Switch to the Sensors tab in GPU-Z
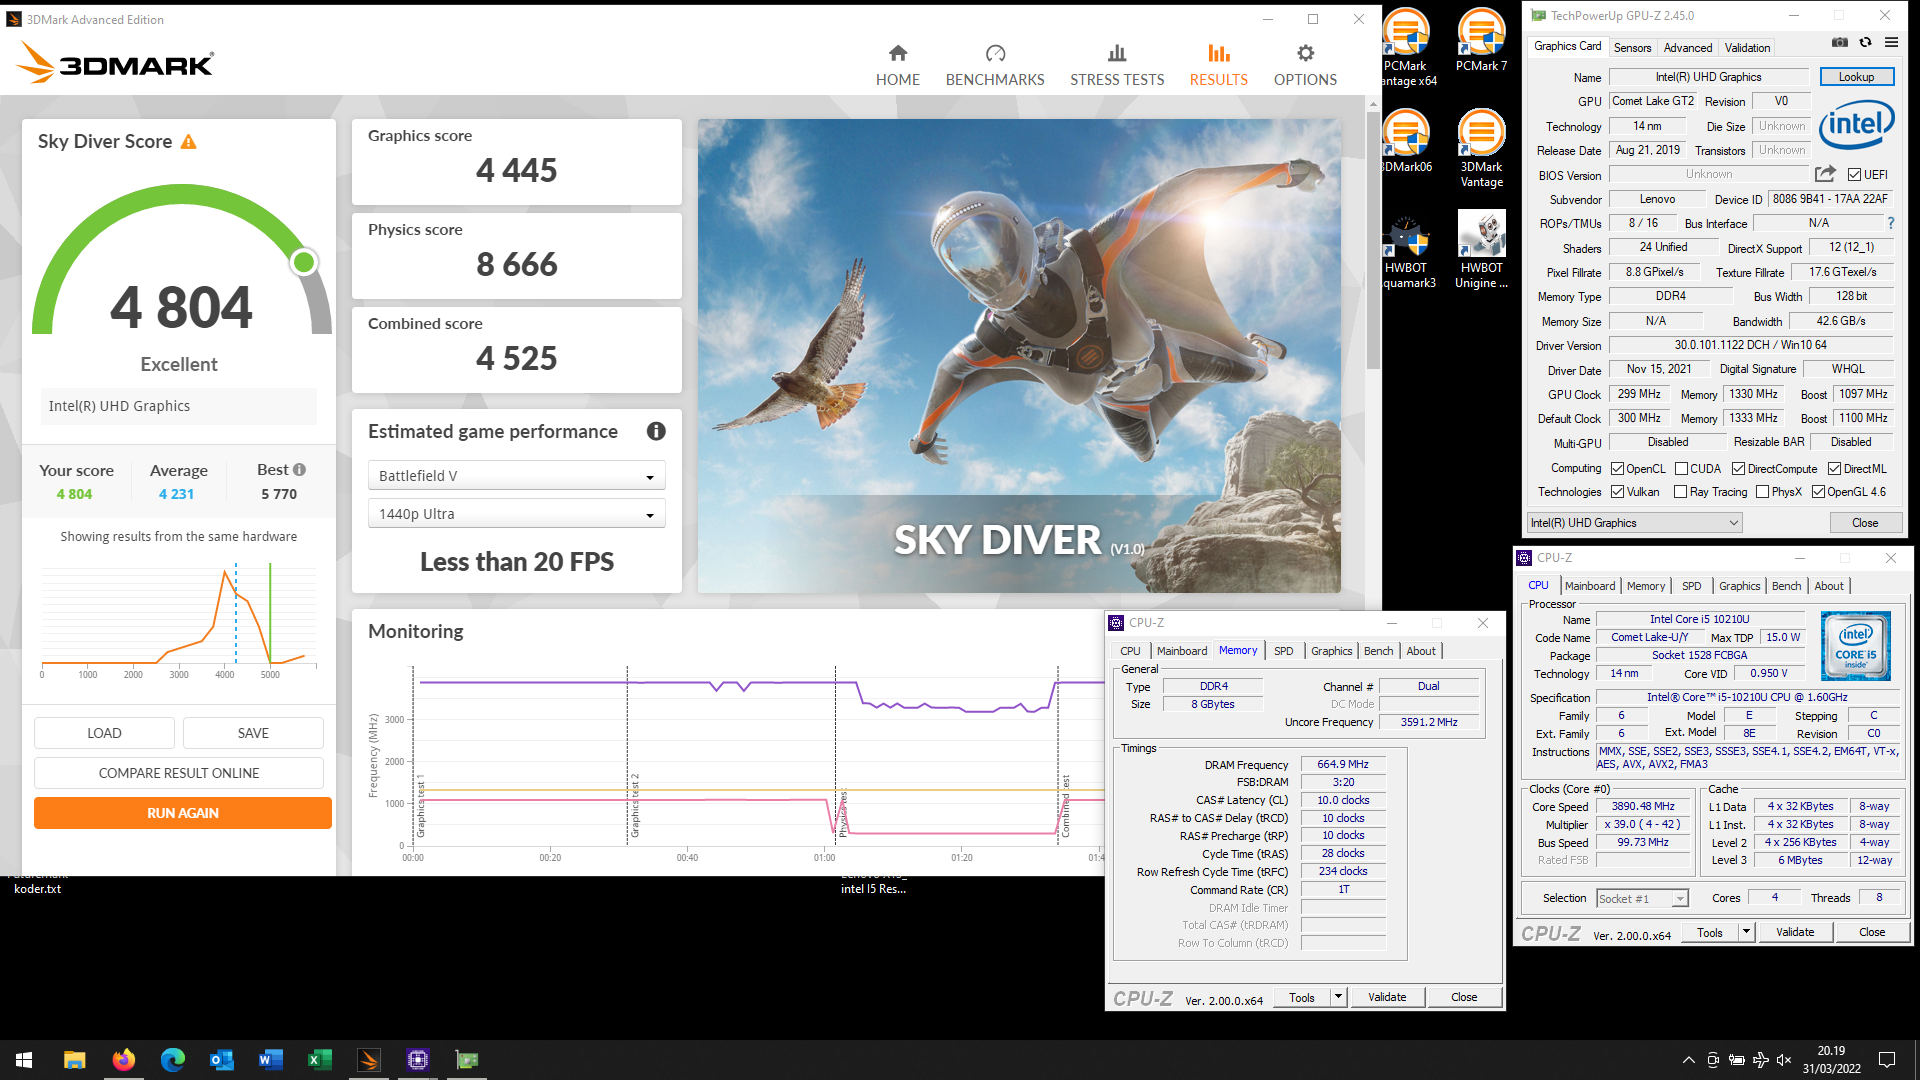The width and height of the screenshot is (1920, 1080). tap(1632, 47)
